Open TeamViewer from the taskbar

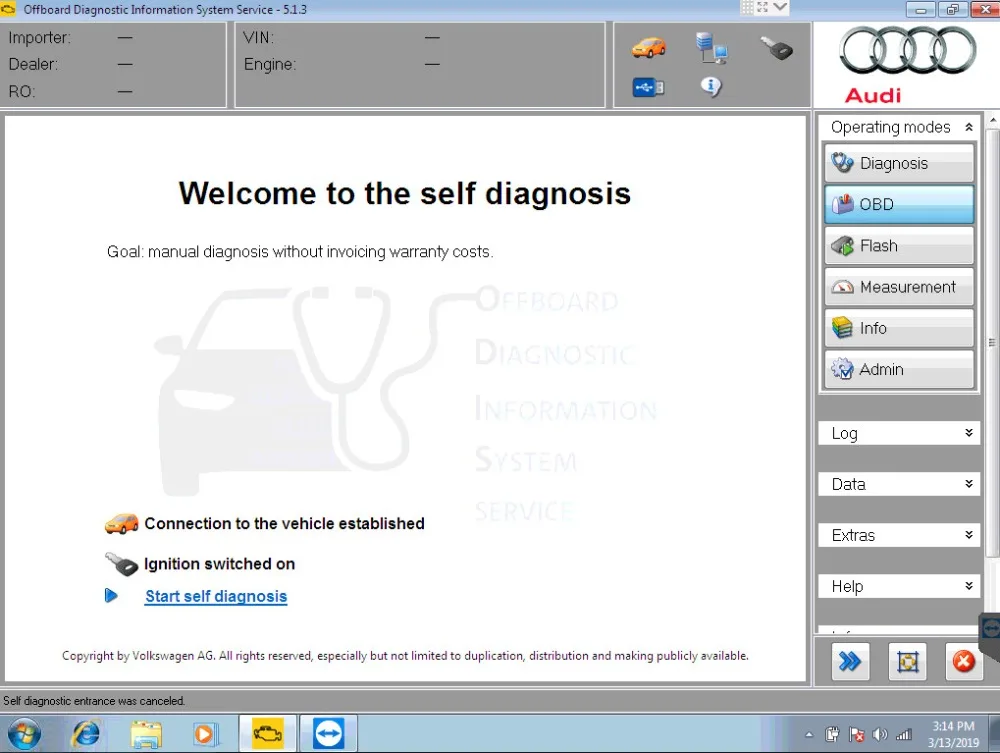[328, 734]
